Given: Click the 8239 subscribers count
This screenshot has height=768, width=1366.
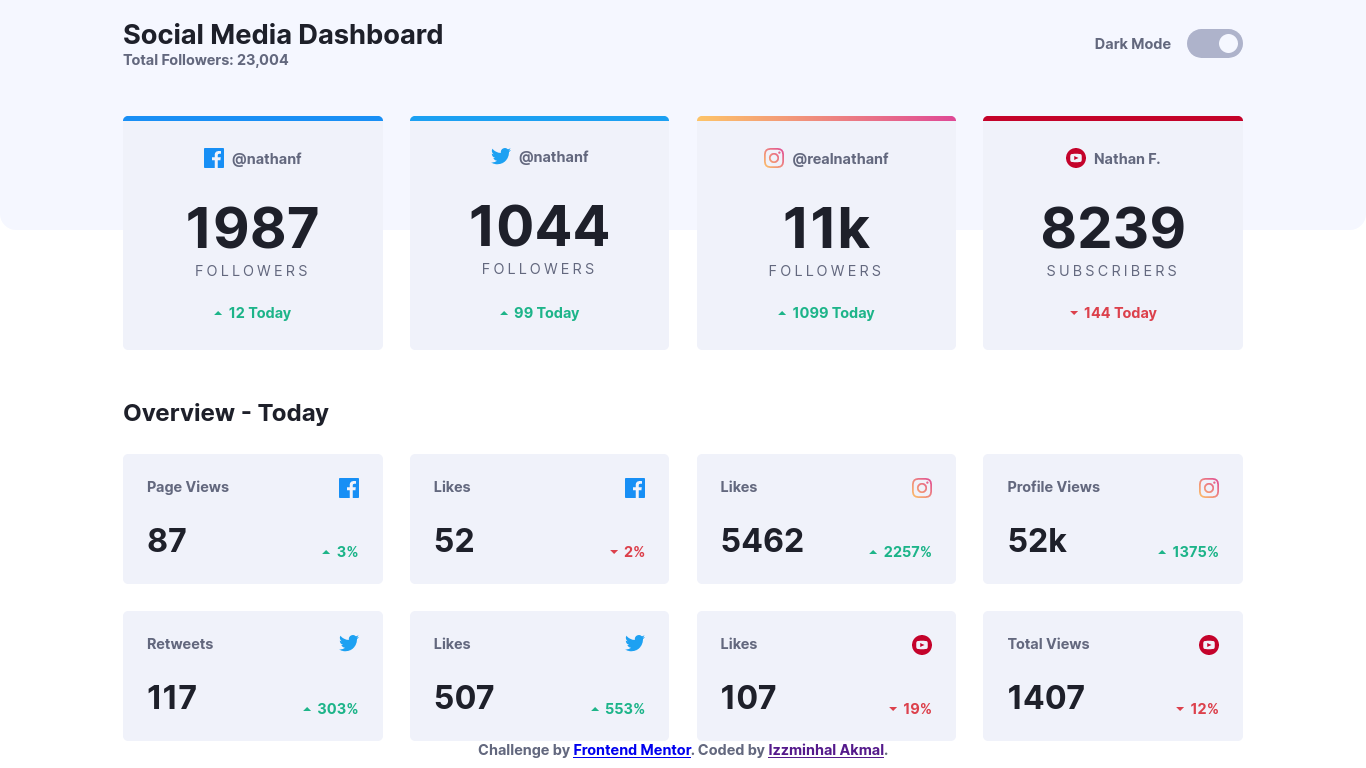Looking at the screenshot, I should coord(1113,228).
